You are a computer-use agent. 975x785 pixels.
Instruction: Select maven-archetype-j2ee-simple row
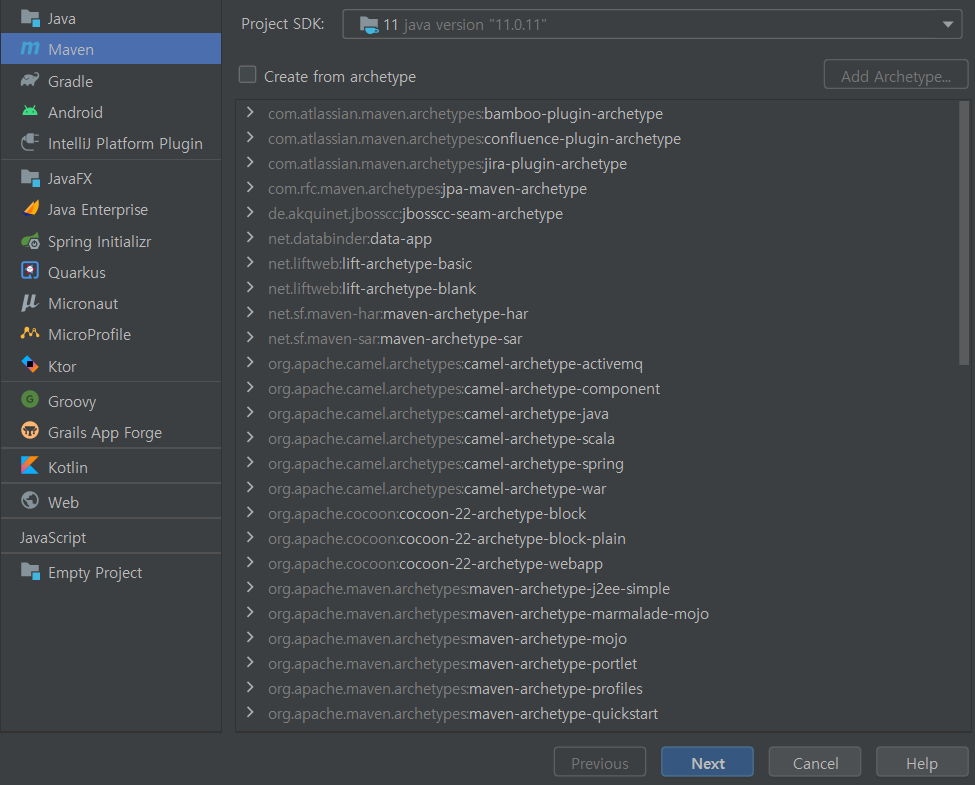(598, 588)
